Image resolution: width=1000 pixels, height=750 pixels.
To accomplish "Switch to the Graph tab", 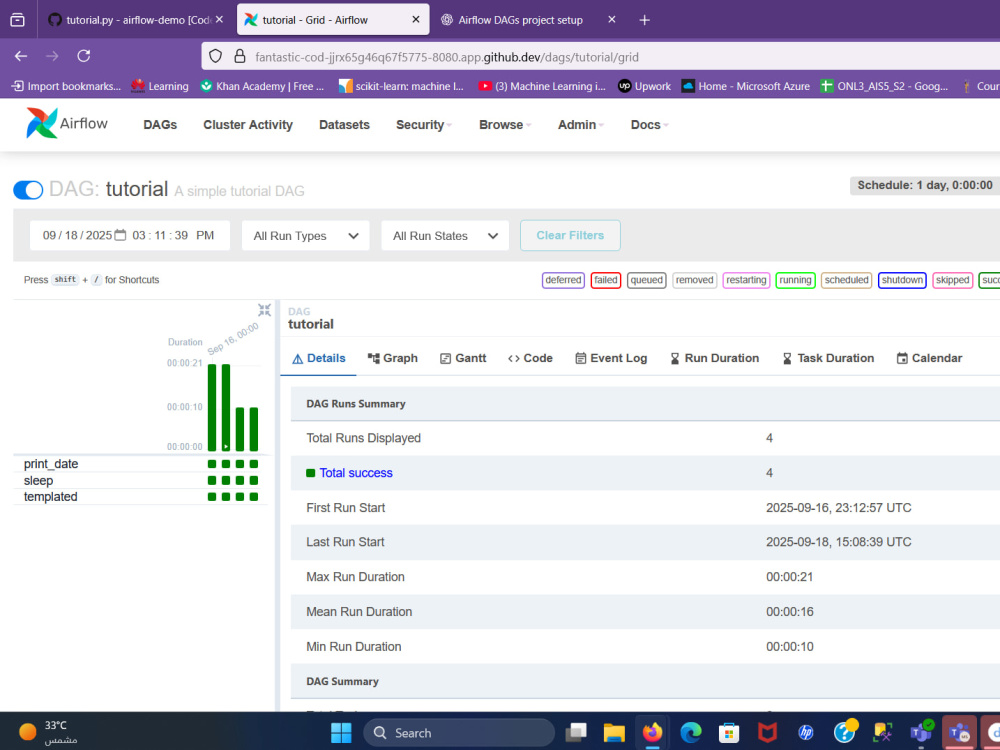I will (393, 358).
